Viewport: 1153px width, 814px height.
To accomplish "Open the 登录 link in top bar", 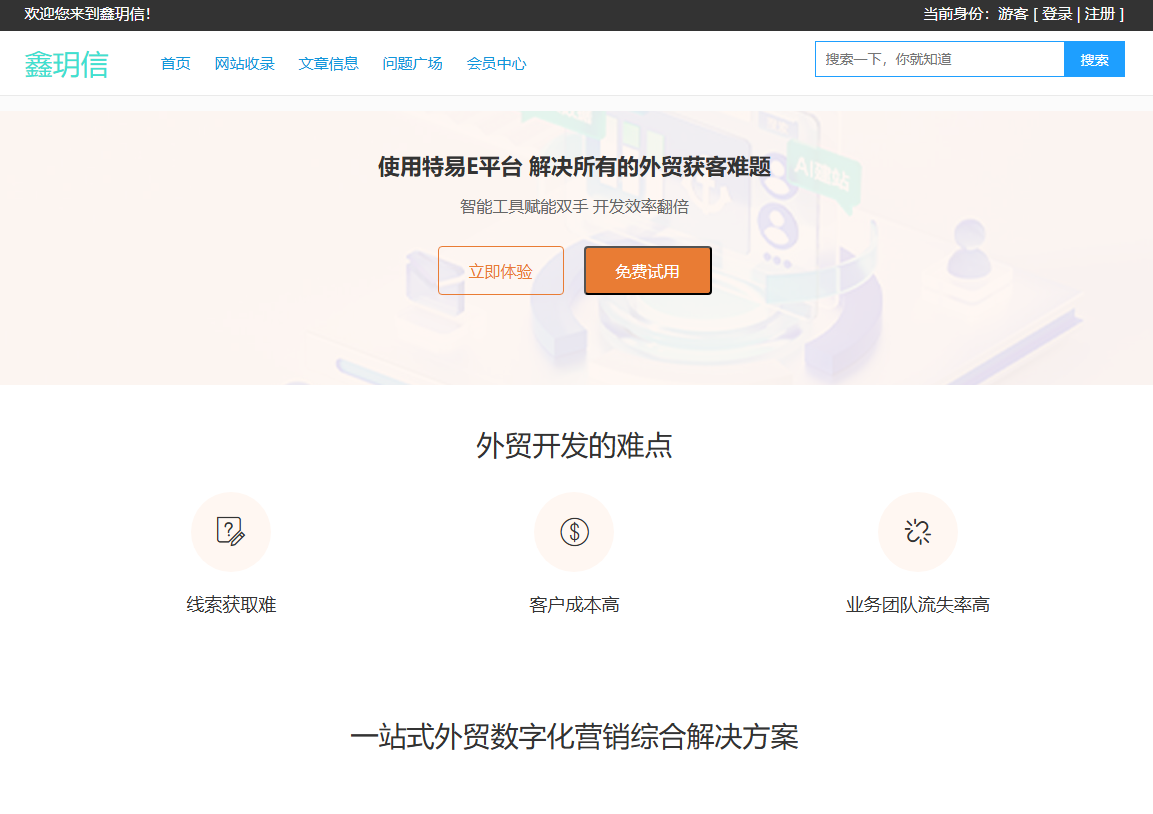I will 1057,14.
